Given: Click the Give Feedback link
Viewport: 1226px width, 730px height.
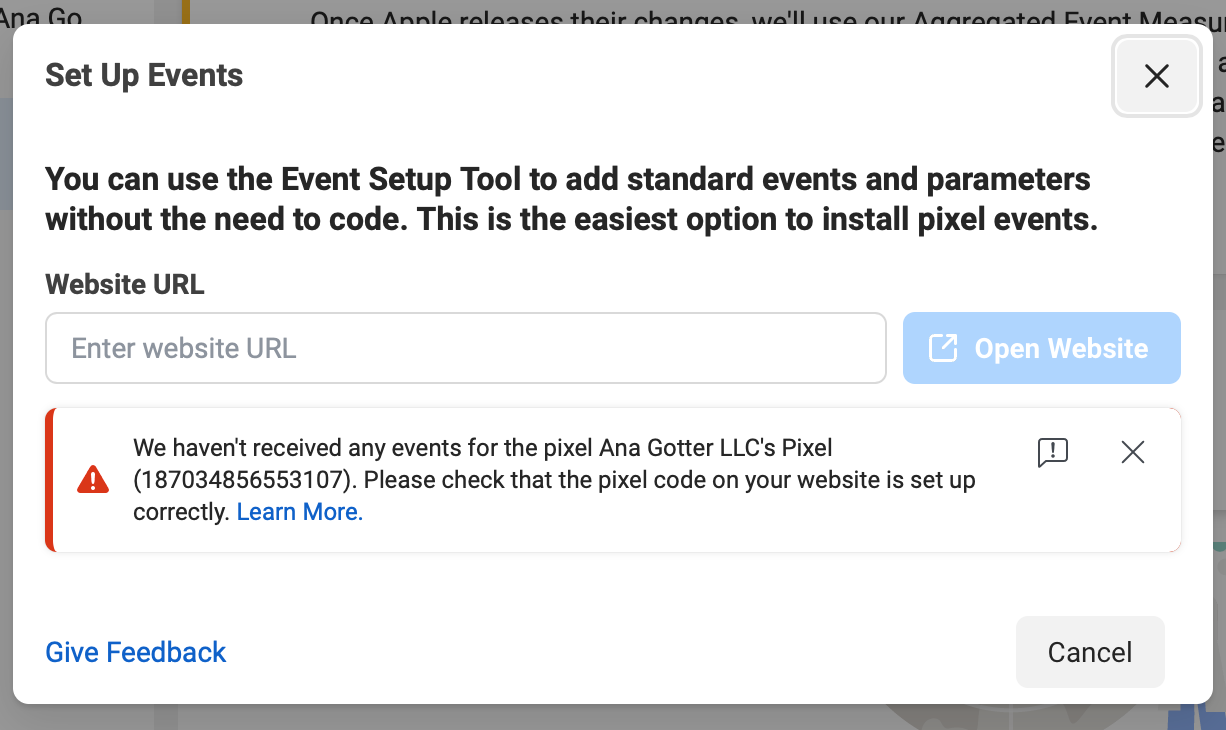Looking at the screenshot, I should click(134, 652).
